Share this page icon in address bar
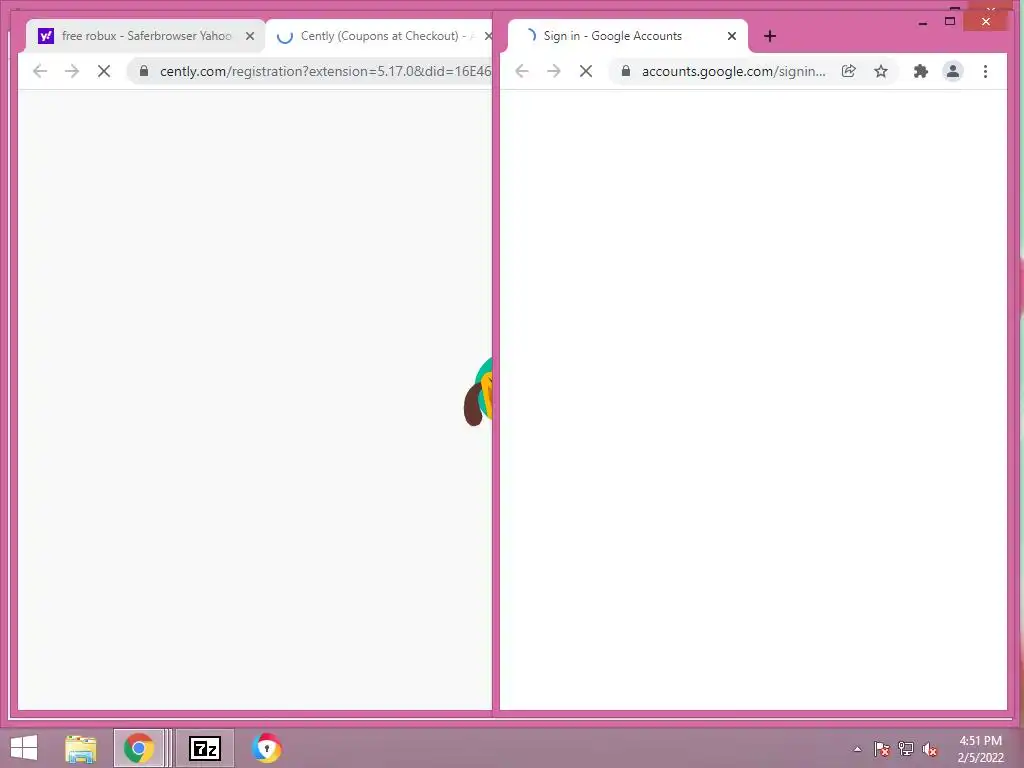Viewport: 1024px width, 768px height. pyautogui.click(x=848, y=71)
